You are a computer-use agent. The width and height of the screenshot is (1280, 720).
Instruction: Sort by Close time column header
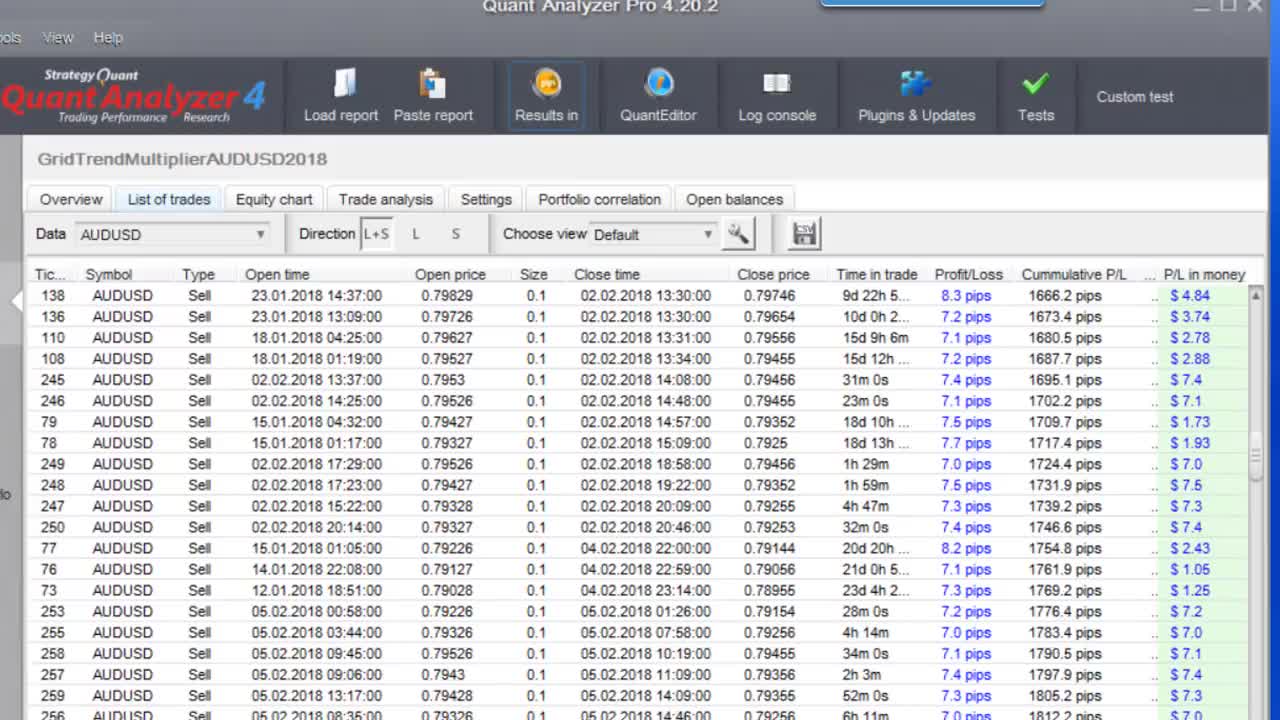click(x=607, y=274)
